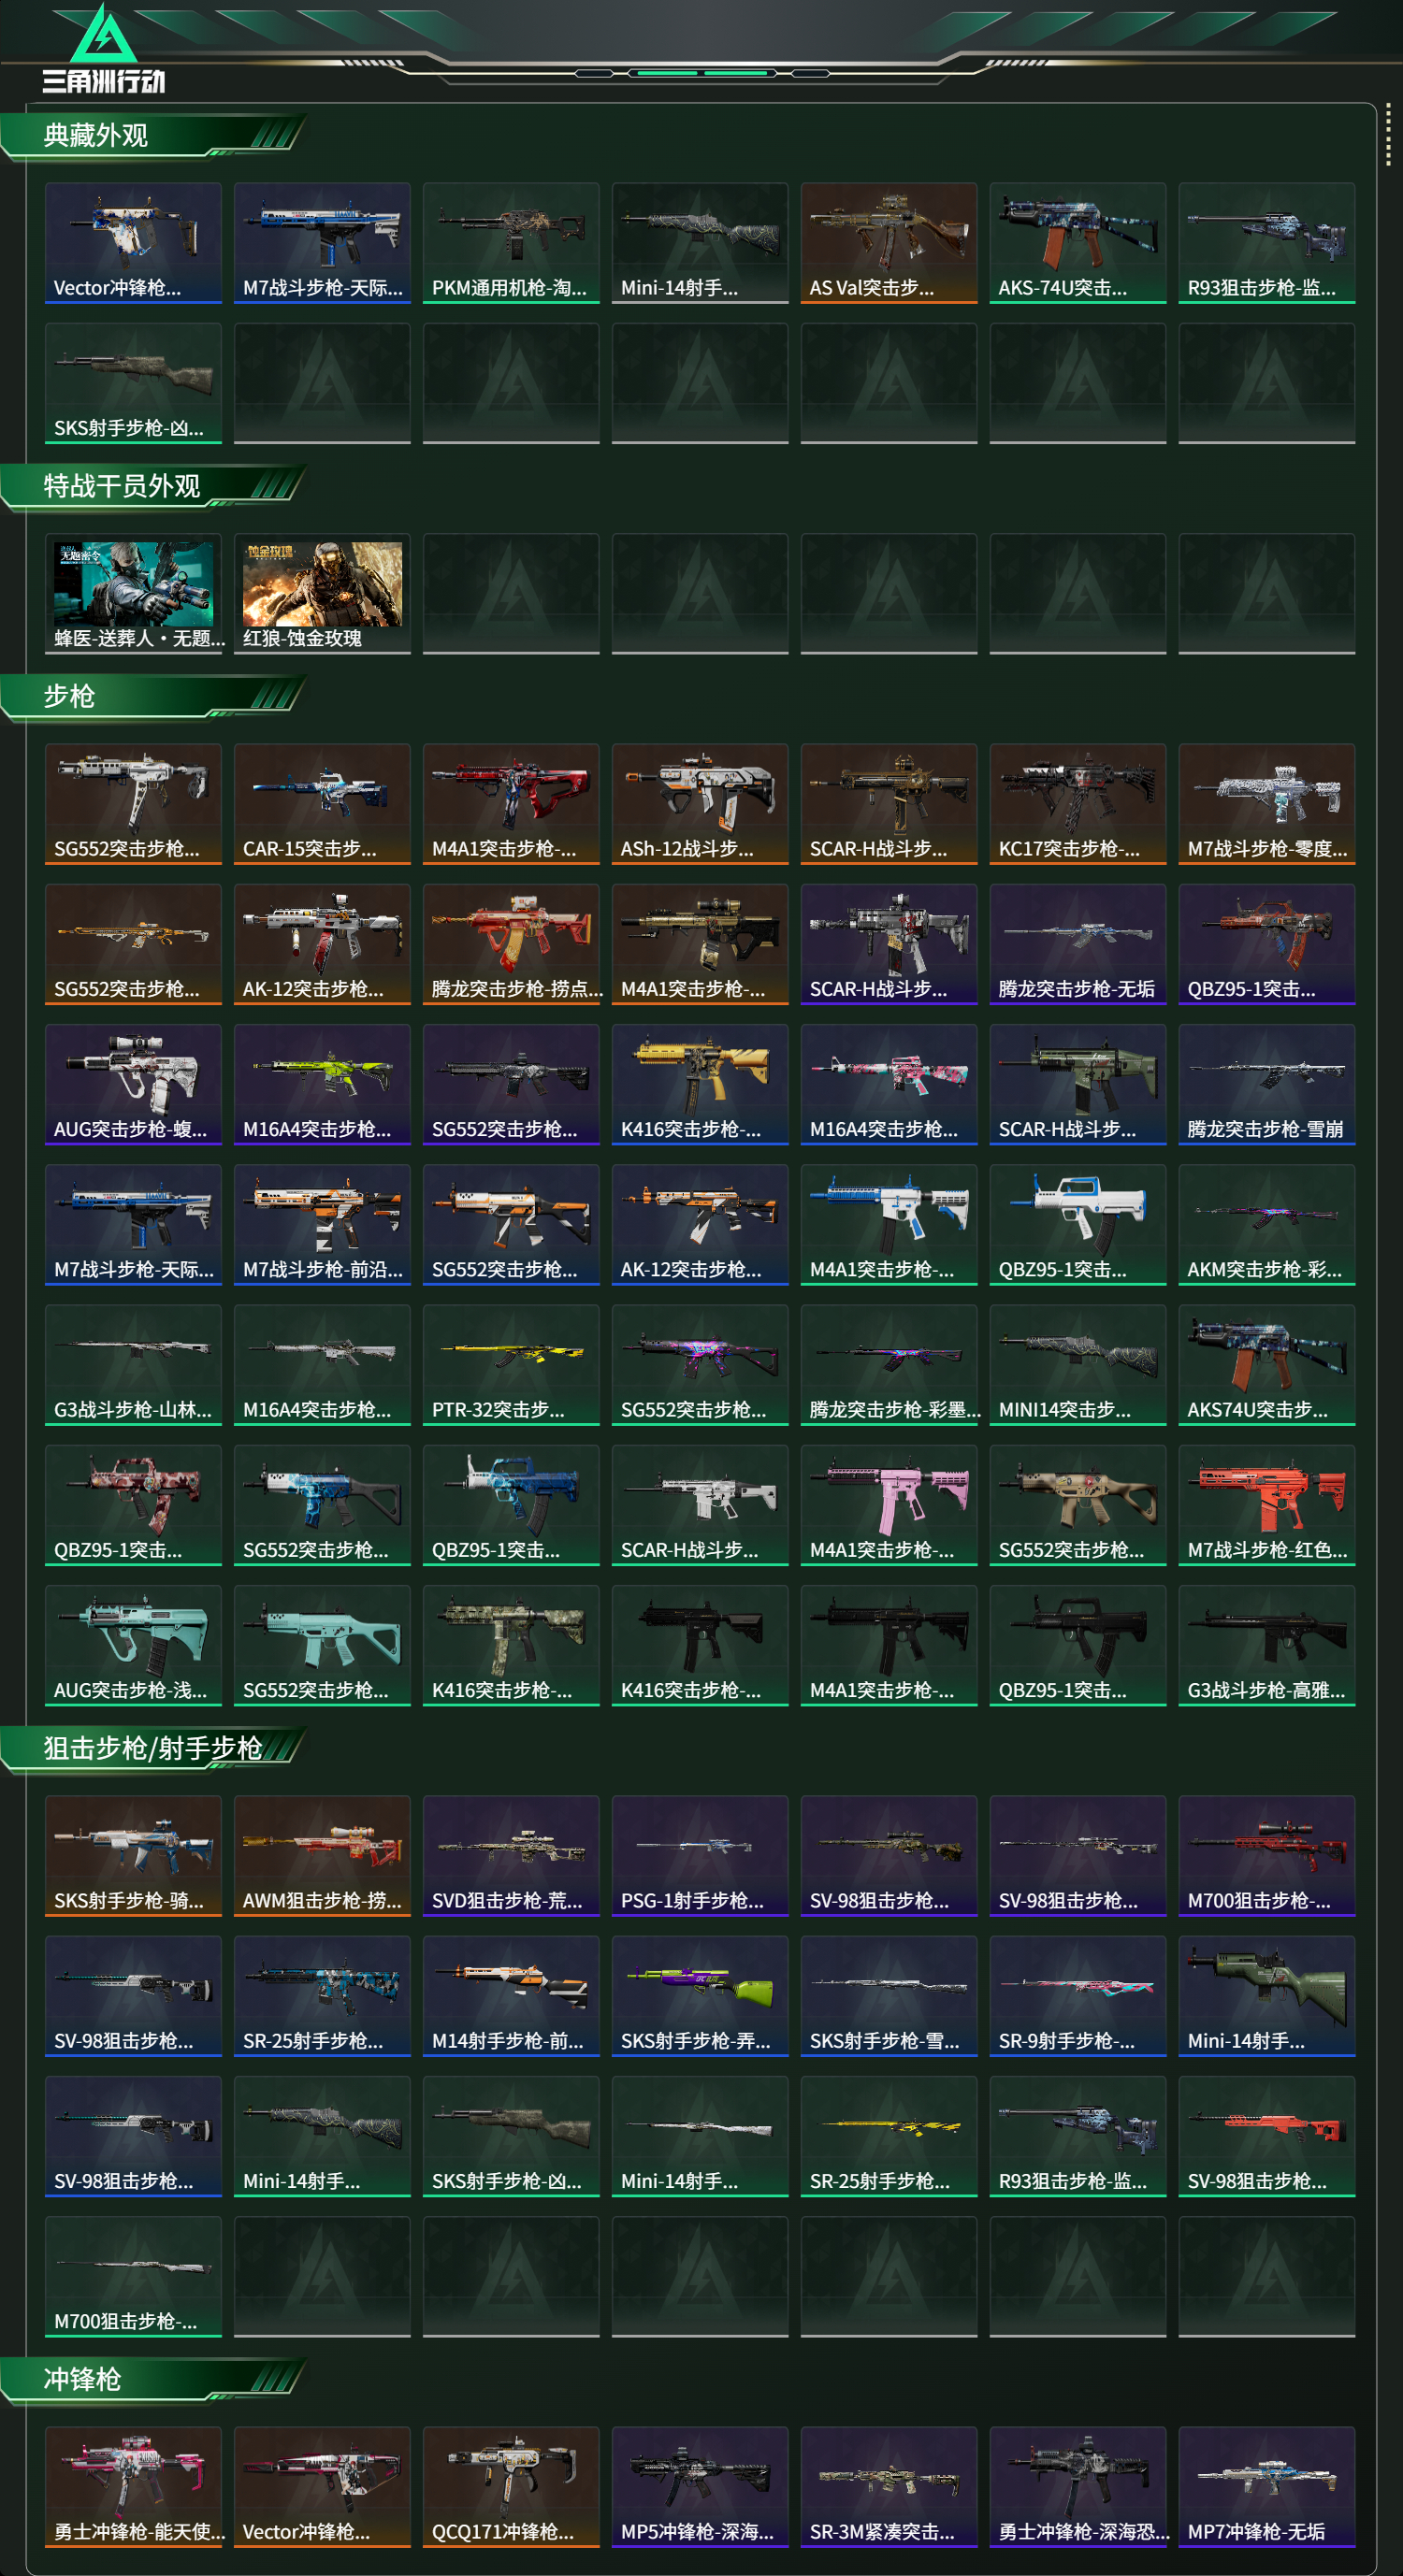Select the PKM通用机枪 skin thumbnail
This screenshot has height=2576, width=1403.
tap(511, 243)
